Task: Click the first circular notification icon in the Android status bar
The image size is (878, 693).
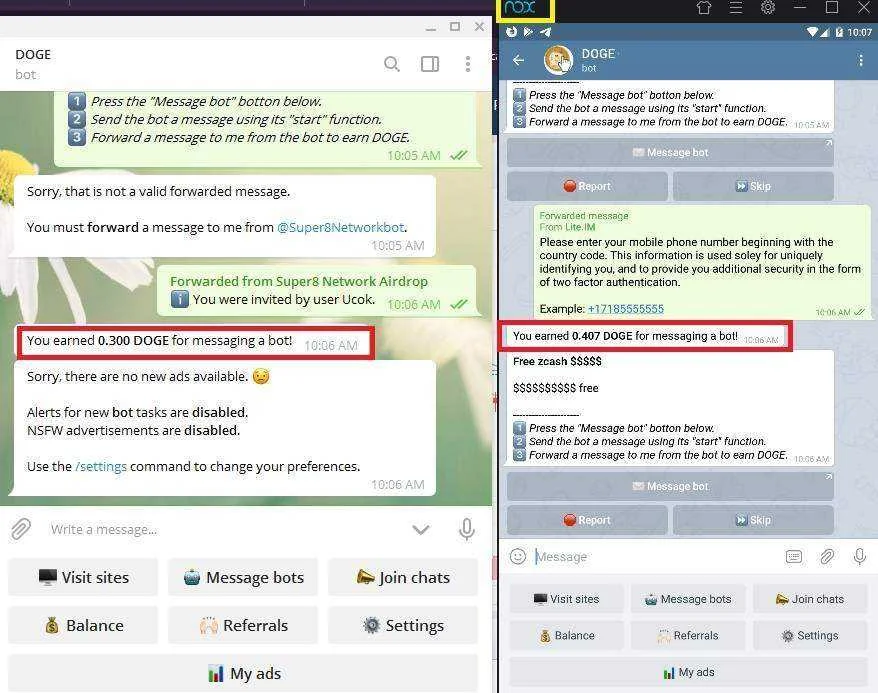Action: click(511, 32)
